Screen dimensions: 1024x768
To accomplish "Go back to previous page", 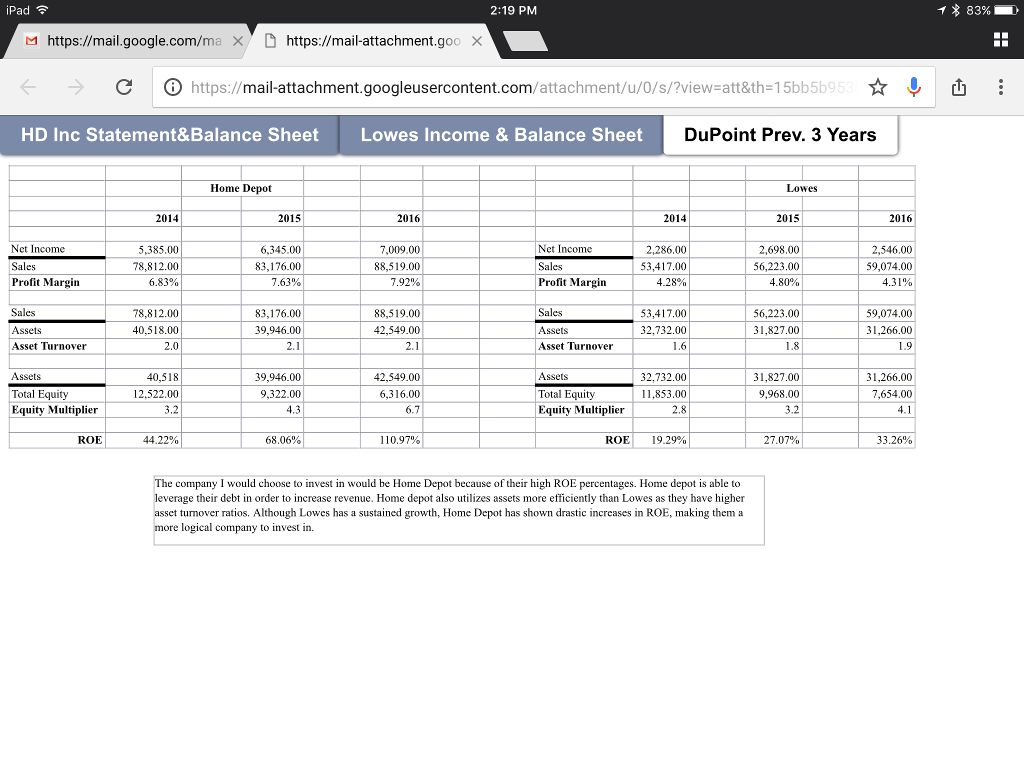I will click(28, 87).
